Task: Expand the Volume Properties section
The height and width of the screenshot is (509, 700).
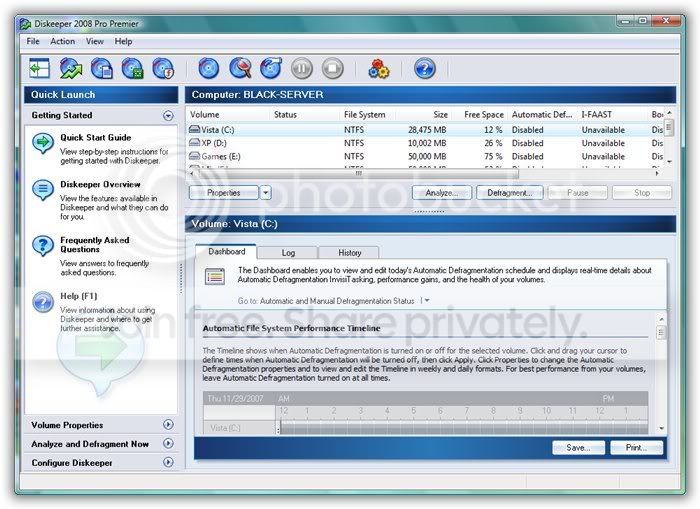Action: [168, 425]
